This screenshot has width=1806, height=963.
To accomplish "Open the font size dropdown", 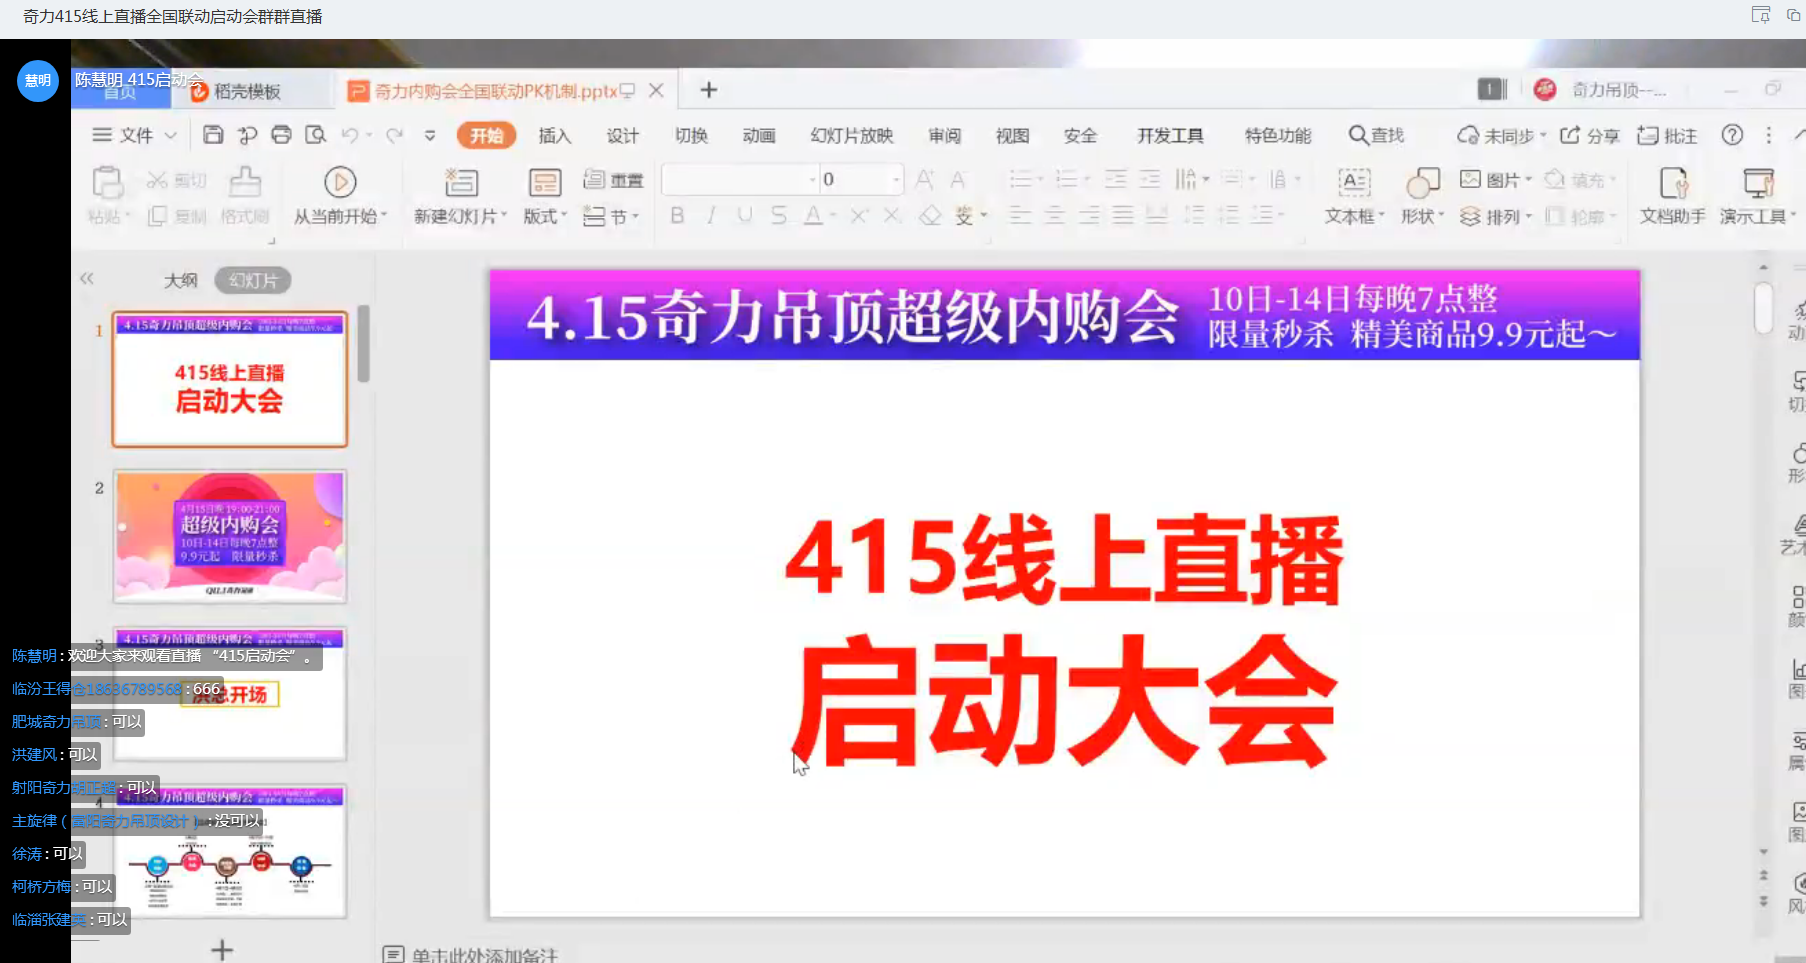I will [x=893, y=178].
